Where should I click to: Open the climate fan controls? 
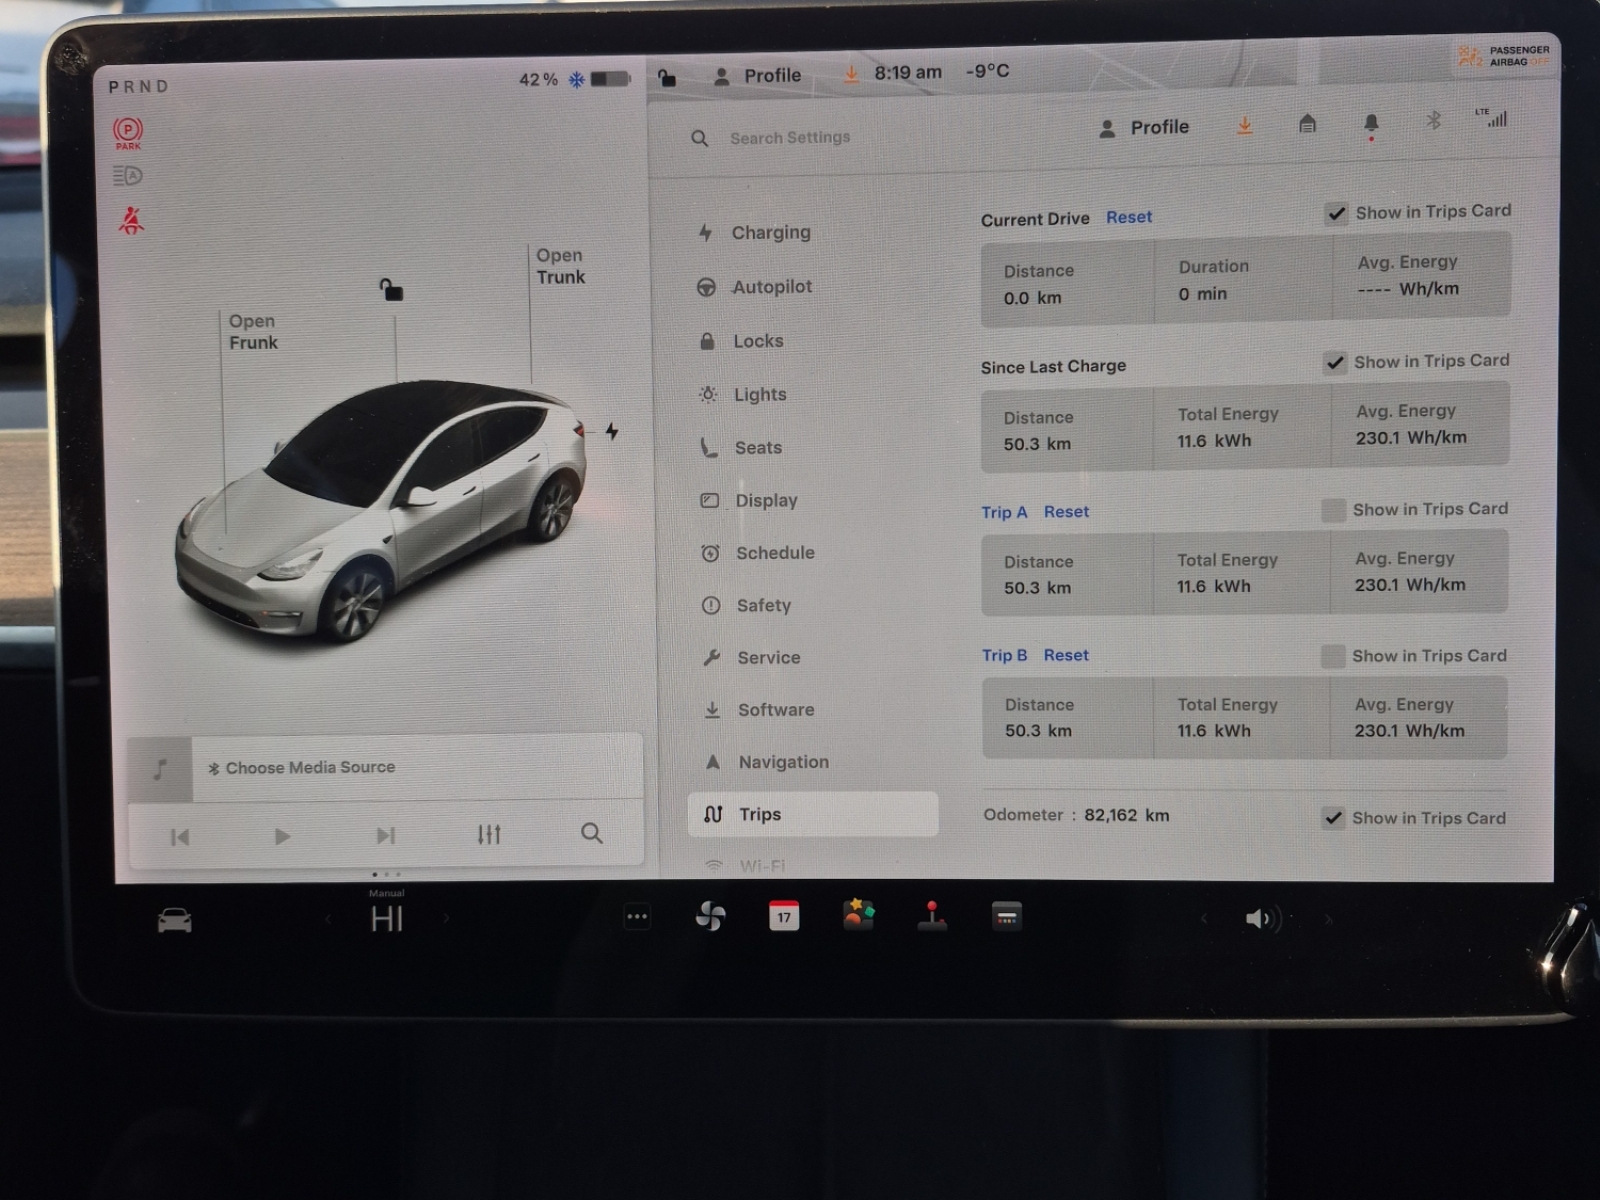710,916
